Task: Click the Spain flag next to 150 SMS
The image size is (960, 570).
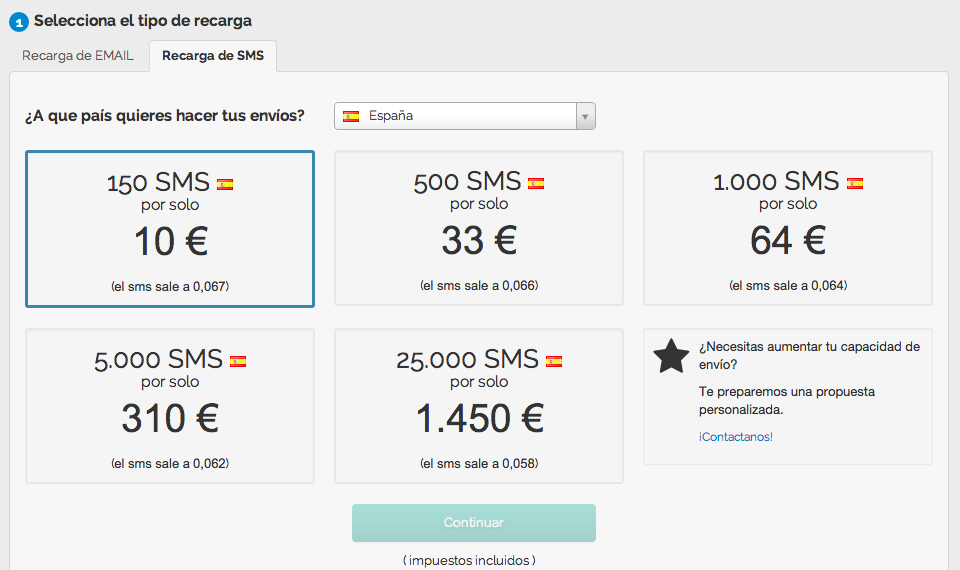Action: [225, 184]
